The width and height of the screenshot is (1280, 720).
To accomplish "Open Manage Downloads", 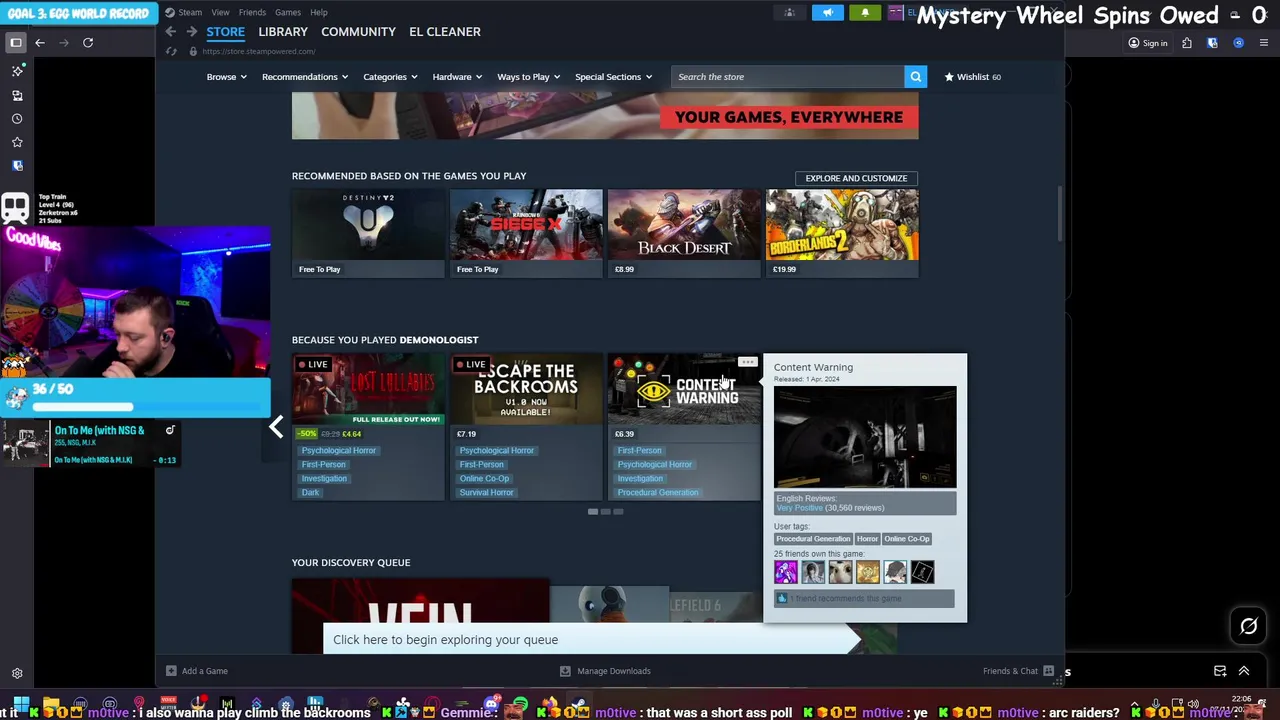I will pos(605,671).
